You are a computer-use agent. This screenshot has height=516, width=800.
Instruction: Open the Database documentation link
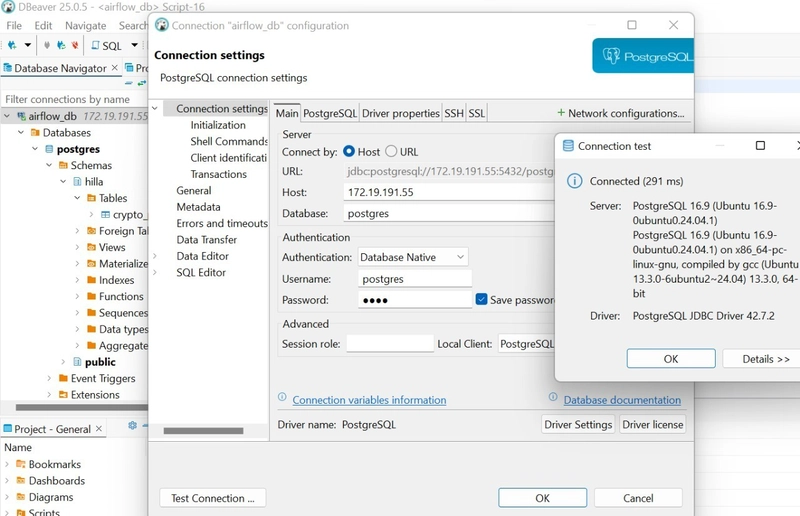pyautogui.click(x=622, y=400)
